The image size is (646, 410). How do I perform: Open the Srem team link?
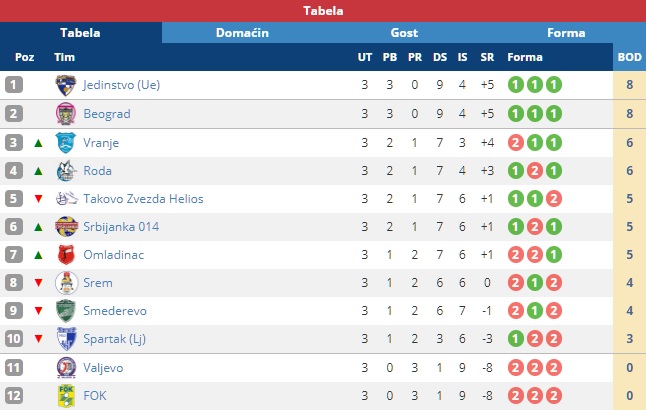click(98, 283)
